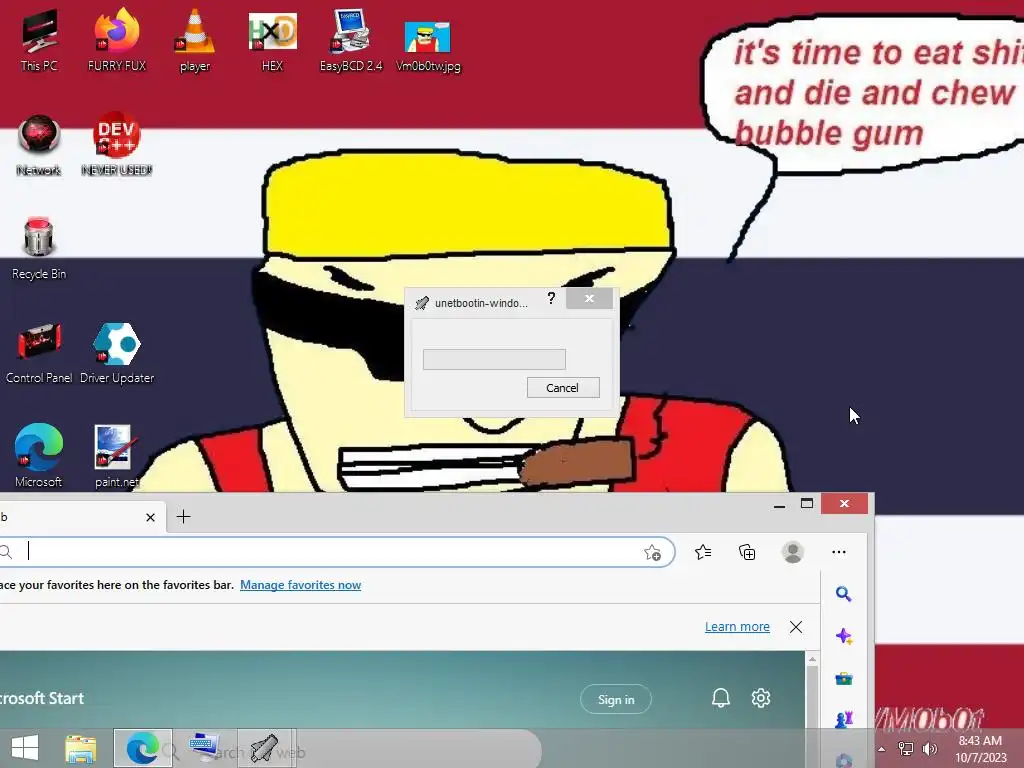Launch the EasyBCD 2.4 shortcut
Viewport: 1024px width, 768px height.
coord(351,39)
